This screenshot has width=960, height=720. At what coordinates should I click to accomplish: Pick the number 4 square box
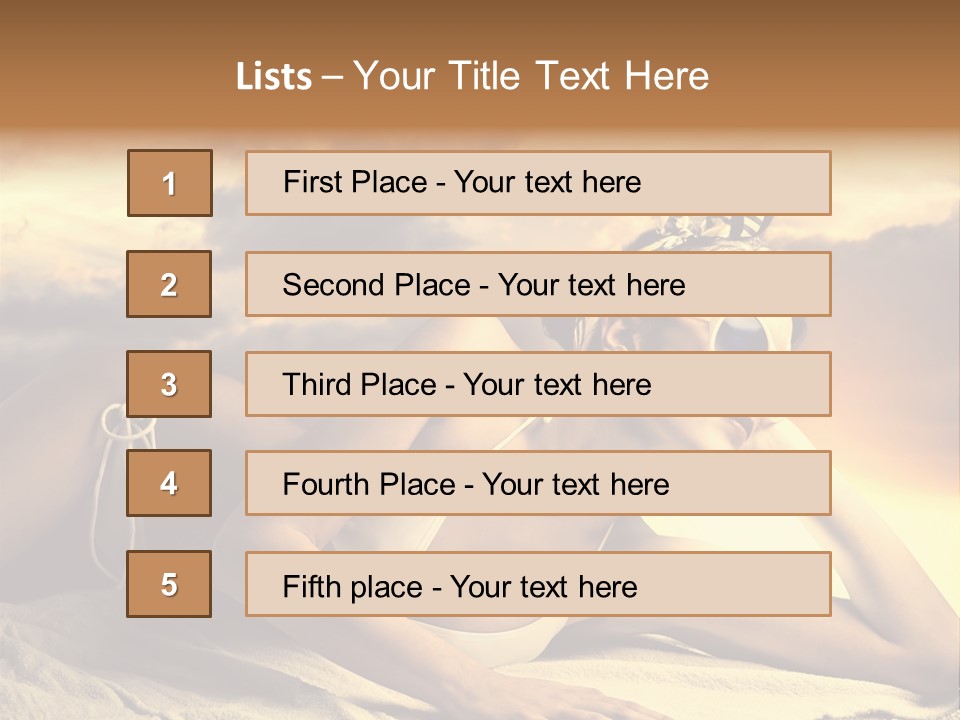169,483
